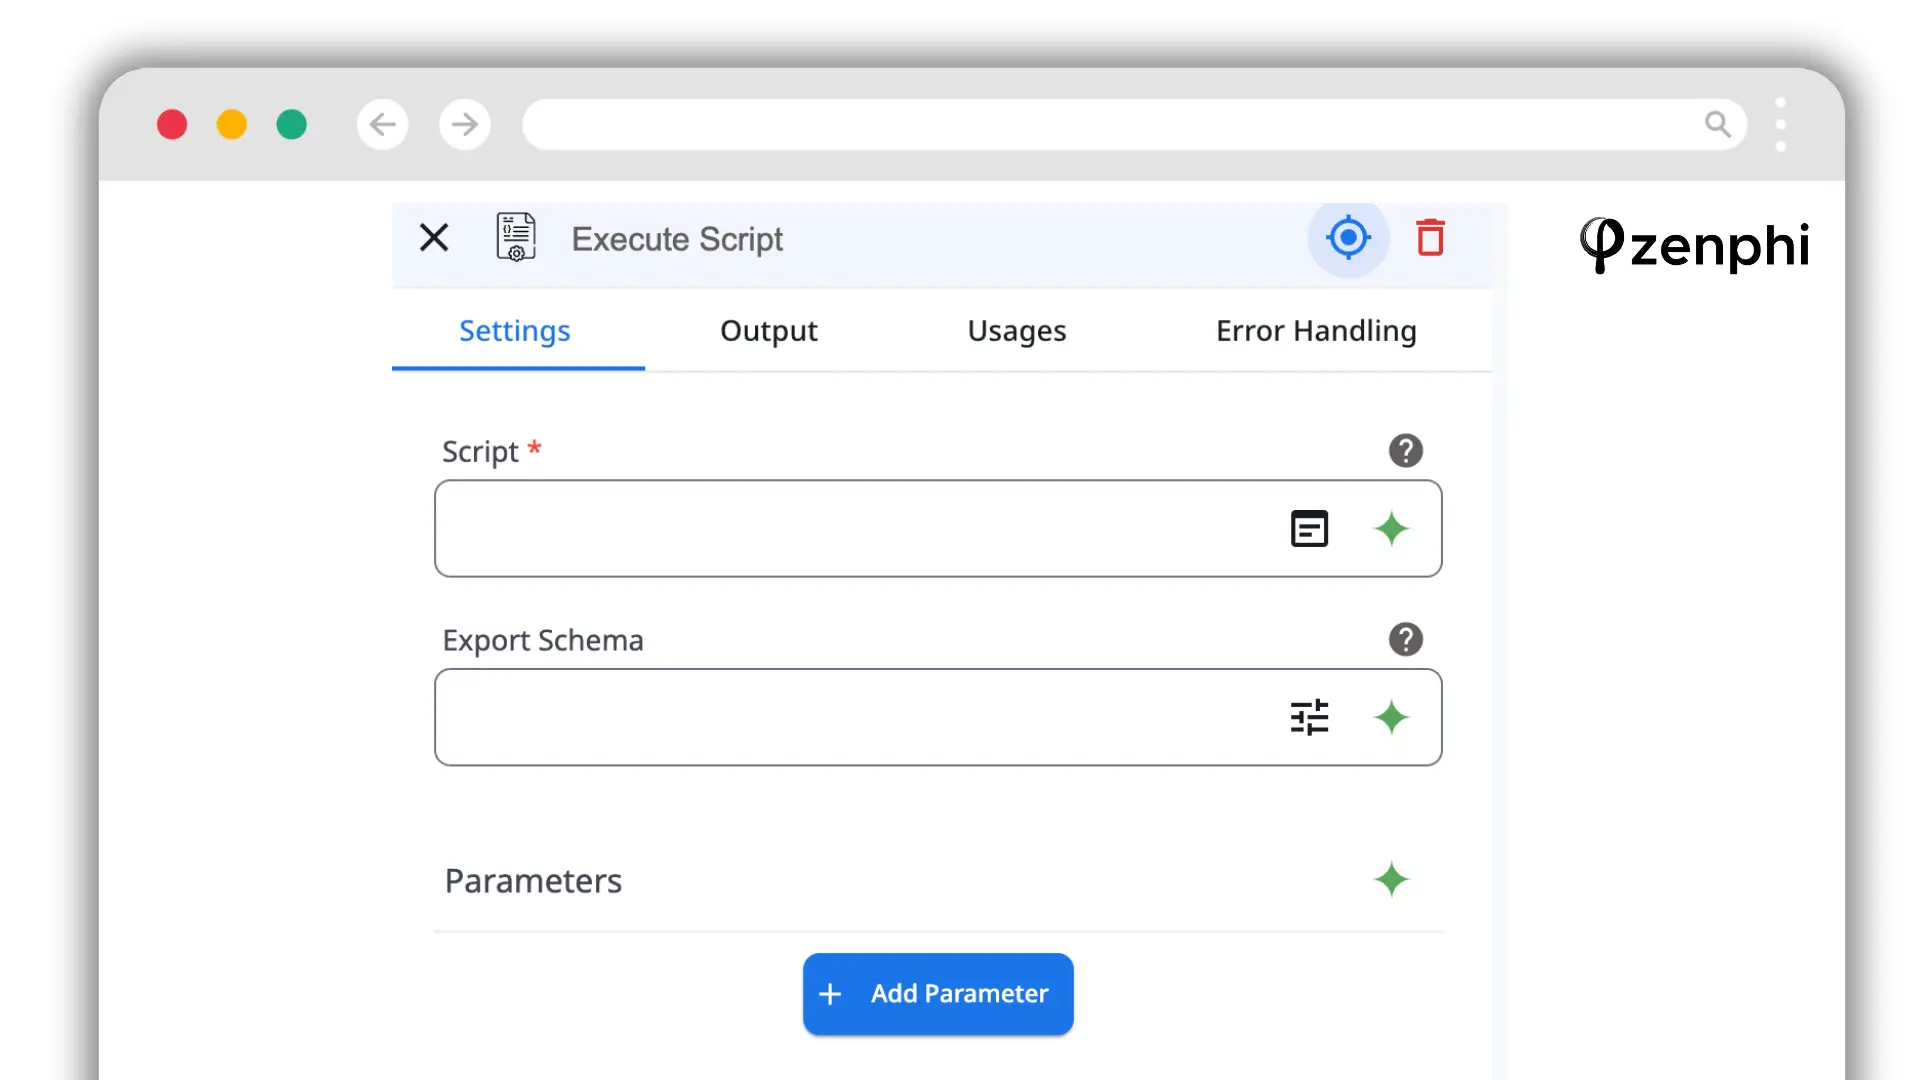Image resolution: width=1920 pixels, height=1080 pixels.
Task: Click the Execute Script document icon
Action: click(x=516, y=238)
